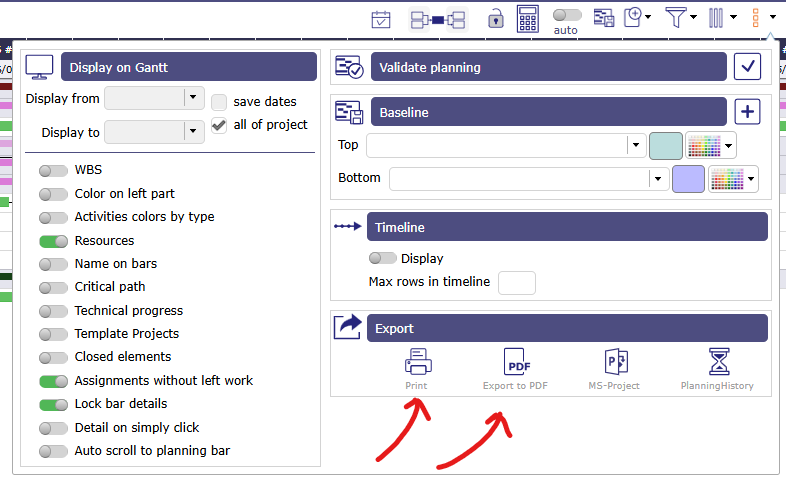The height and width of the screenshot is (498, 786).
Task: Click the Print export icon
Action: [417, 361]
